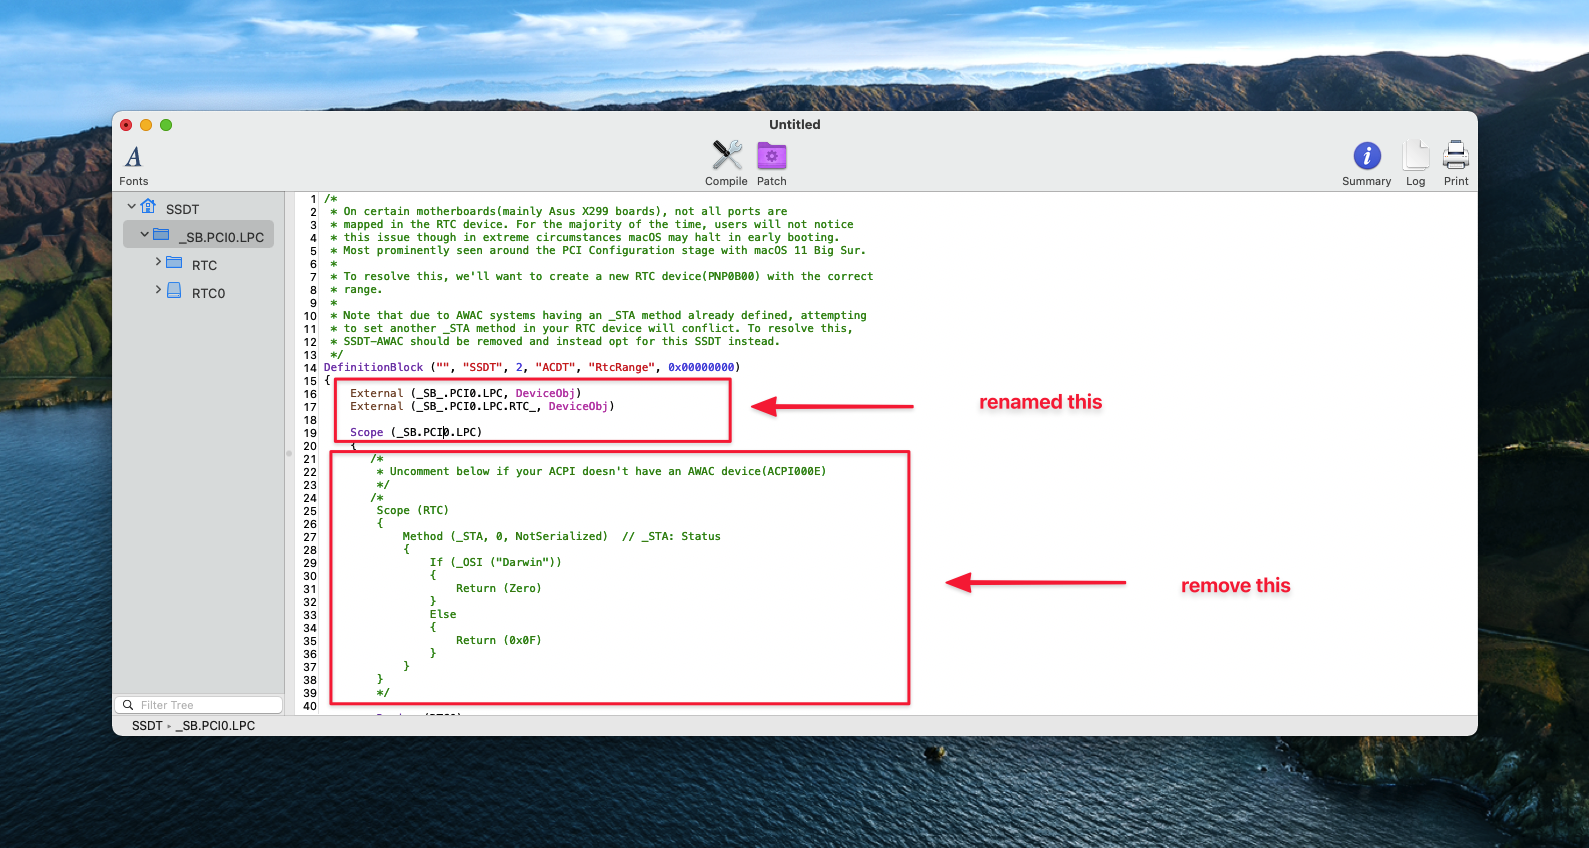
Task: Open the Patch tool
Action: point(771,156)
